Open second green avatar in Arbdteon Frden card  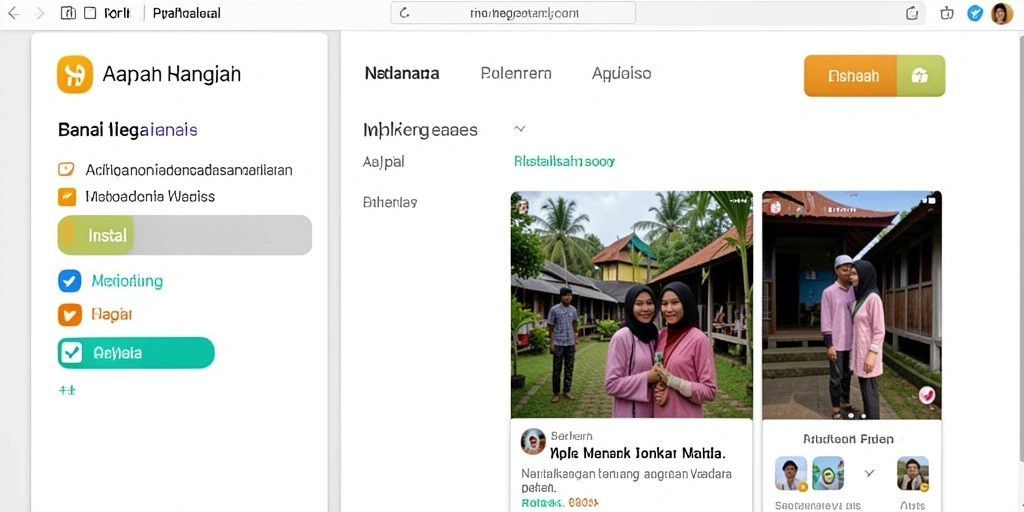pyautogui.click(x=827, y=473)
